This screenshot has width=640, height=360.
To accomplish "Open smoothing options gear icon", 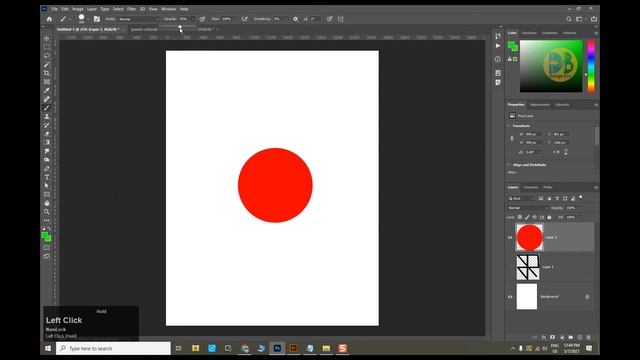I will (296, 19).
